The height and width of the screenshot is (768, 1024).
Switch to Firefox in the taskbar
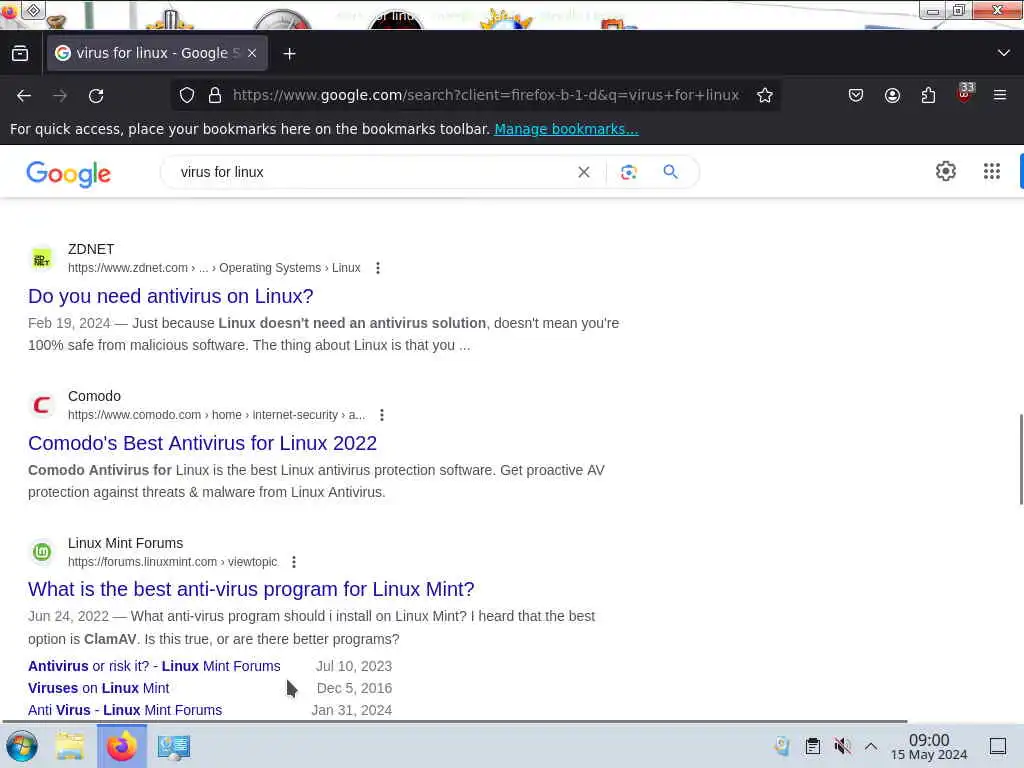tap(121, 746)
